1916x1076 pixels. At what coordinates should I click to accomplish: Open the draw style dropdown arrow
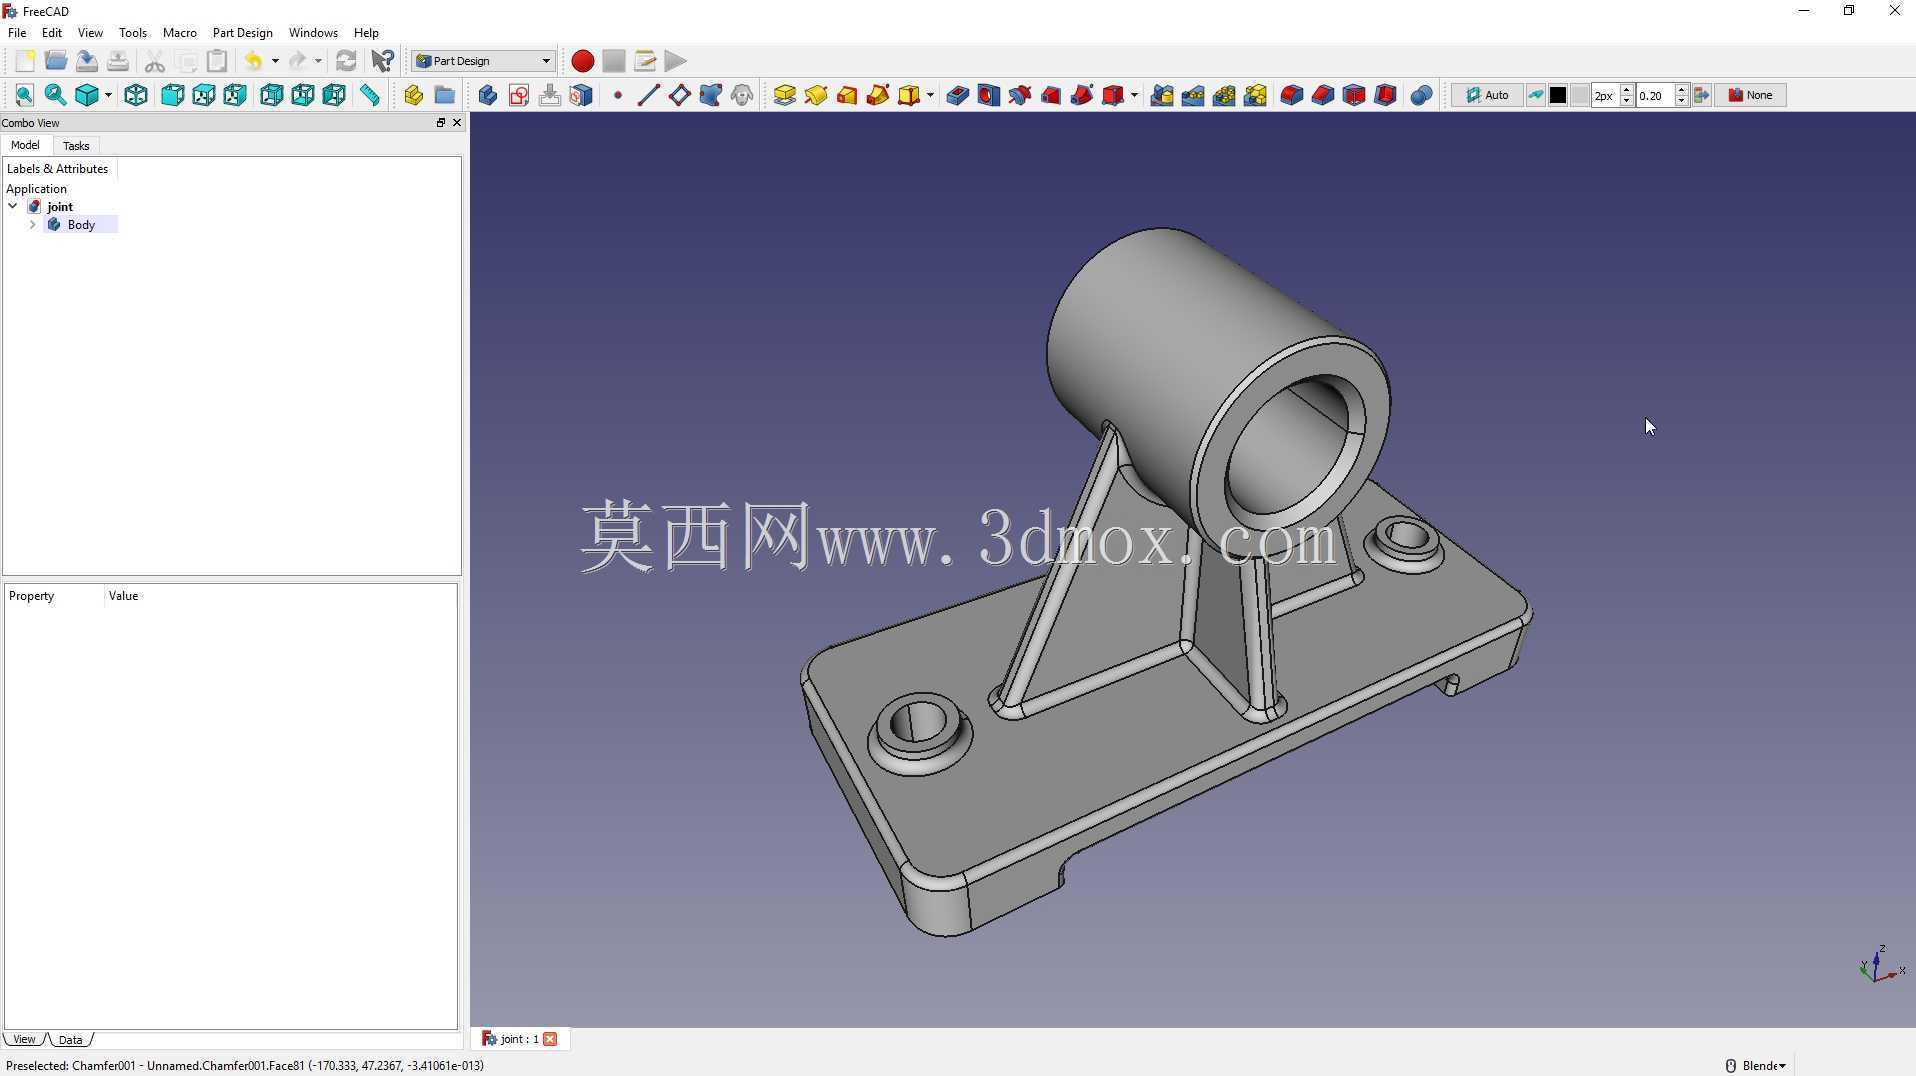(x=108, y=95)
